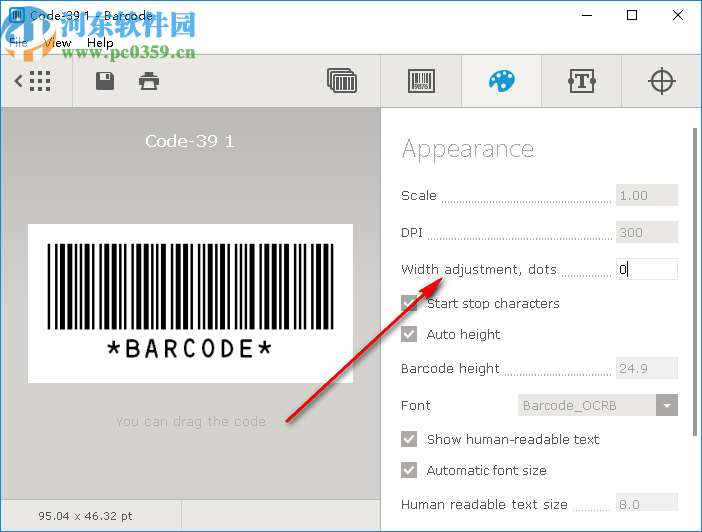Open the Help menu
Viewport: 702px width, 532px height.
(x=100, y=43)
